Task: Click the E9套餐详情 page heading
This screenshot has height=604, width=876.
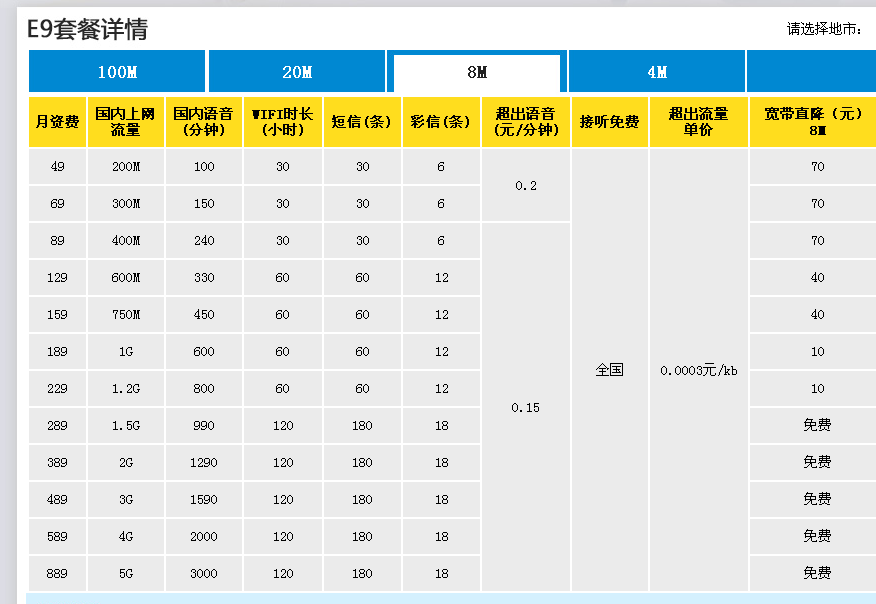Action: point(88,29)
